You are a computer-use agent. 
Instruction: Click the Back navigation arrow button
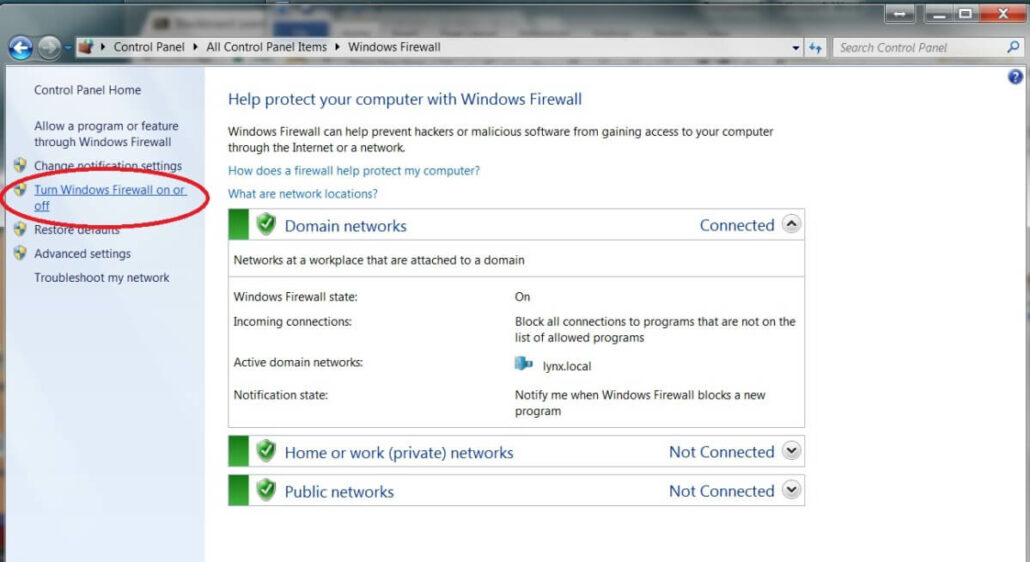[20, 47]
